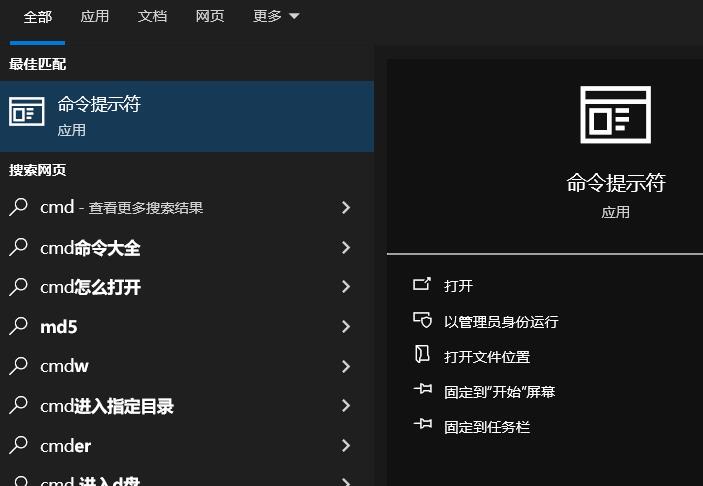Click pin icon beside 固定到任务栏
This screenshot has width=703, height=486.
point(422,424)
